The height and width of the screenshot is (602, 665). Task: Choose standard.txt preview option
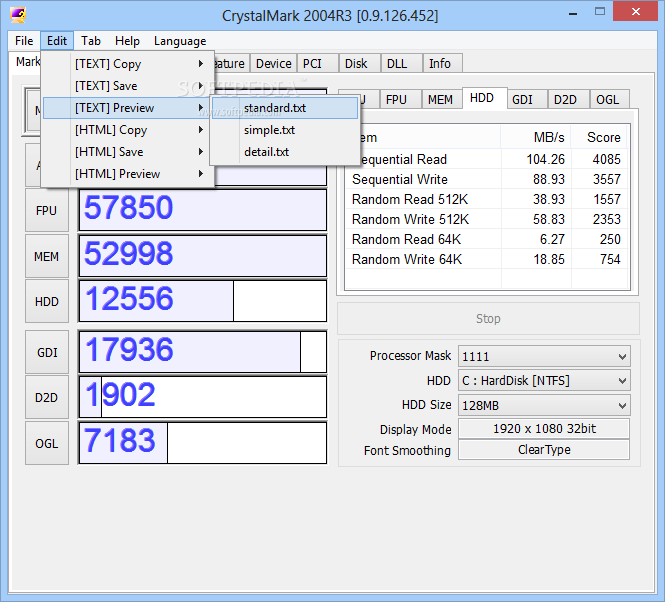[x=285, y=108]
